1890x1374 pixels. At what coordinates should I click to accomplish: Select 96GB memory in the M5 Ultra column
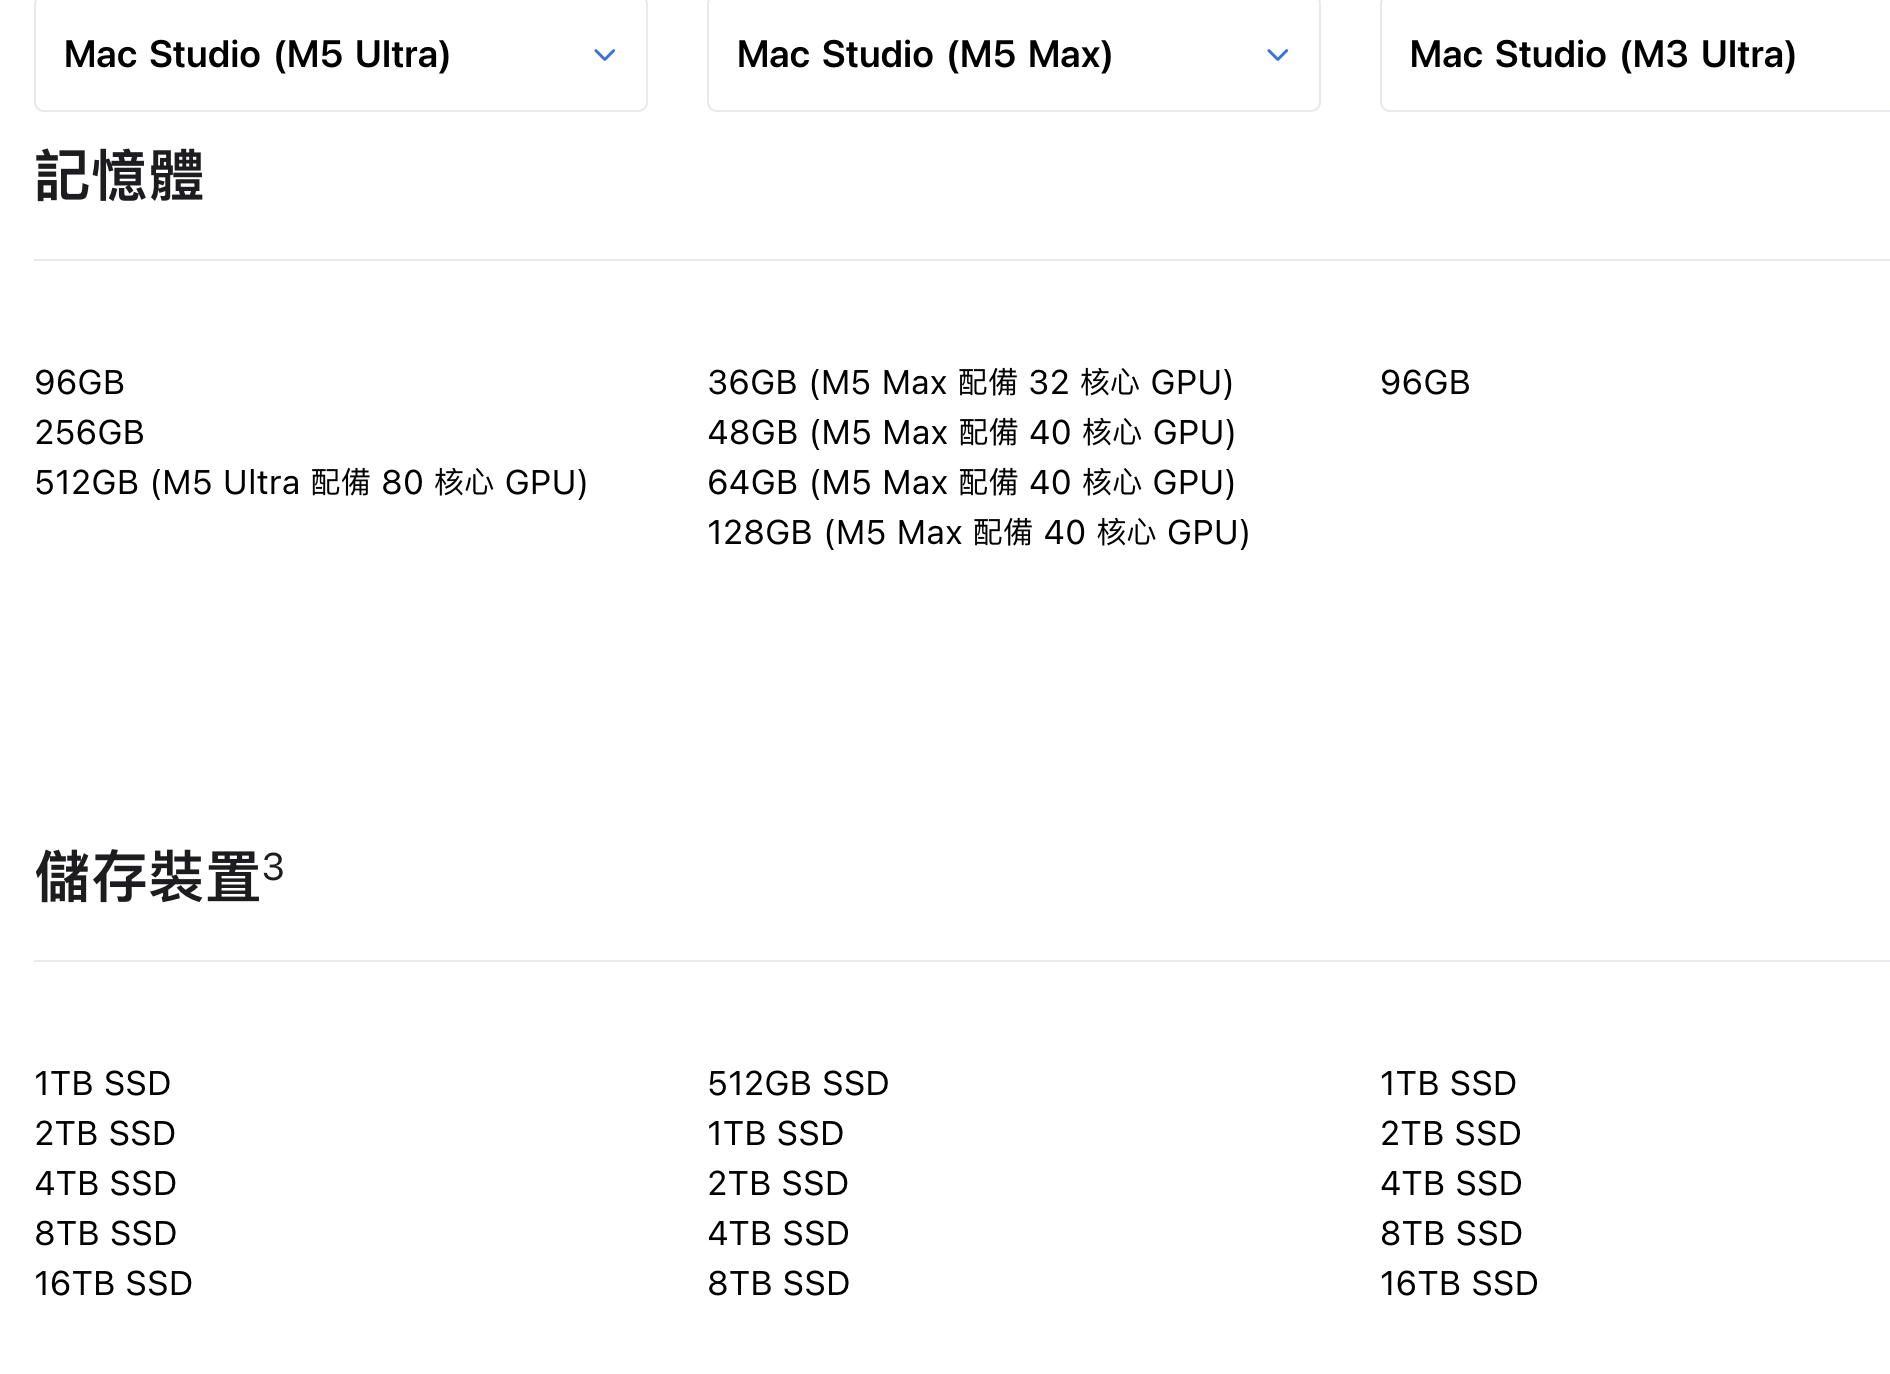(80, 382)
